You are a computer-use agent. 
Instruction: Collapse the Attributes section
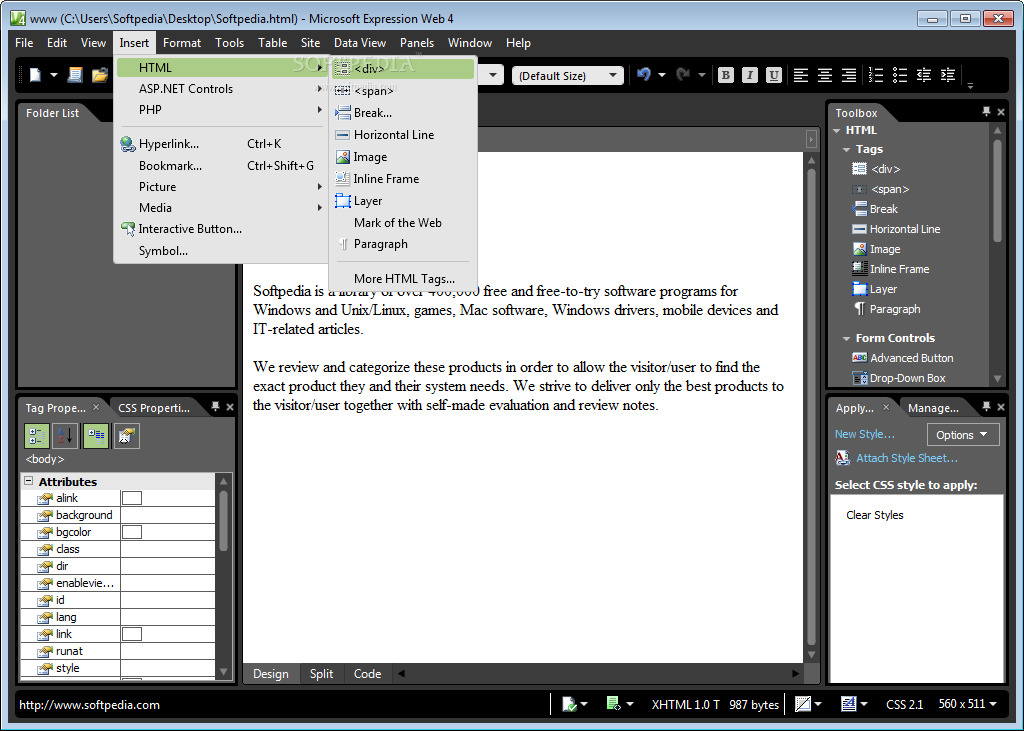point(29,481)
